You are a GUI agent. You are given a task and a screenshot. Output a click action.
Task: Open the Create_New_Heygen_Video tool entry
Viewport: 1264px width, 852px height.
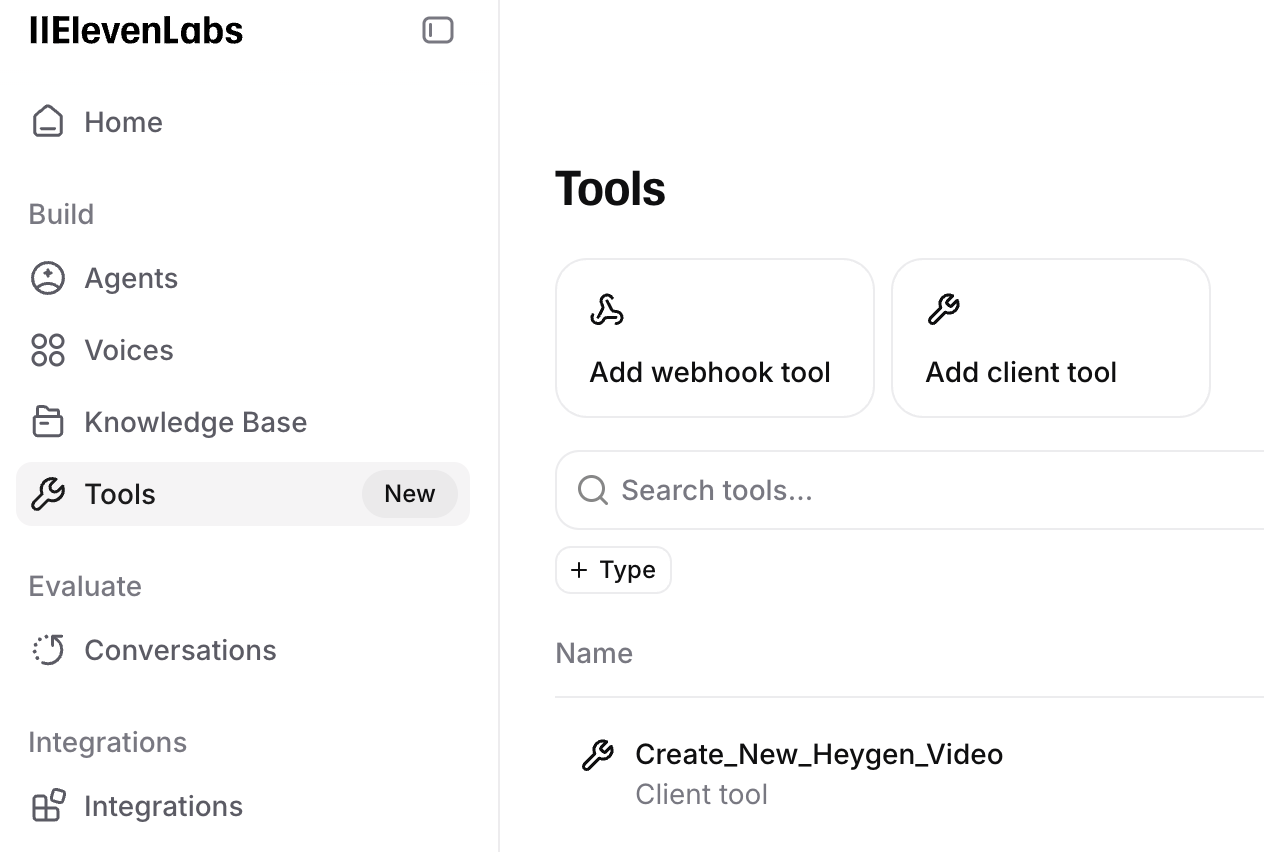819,755
